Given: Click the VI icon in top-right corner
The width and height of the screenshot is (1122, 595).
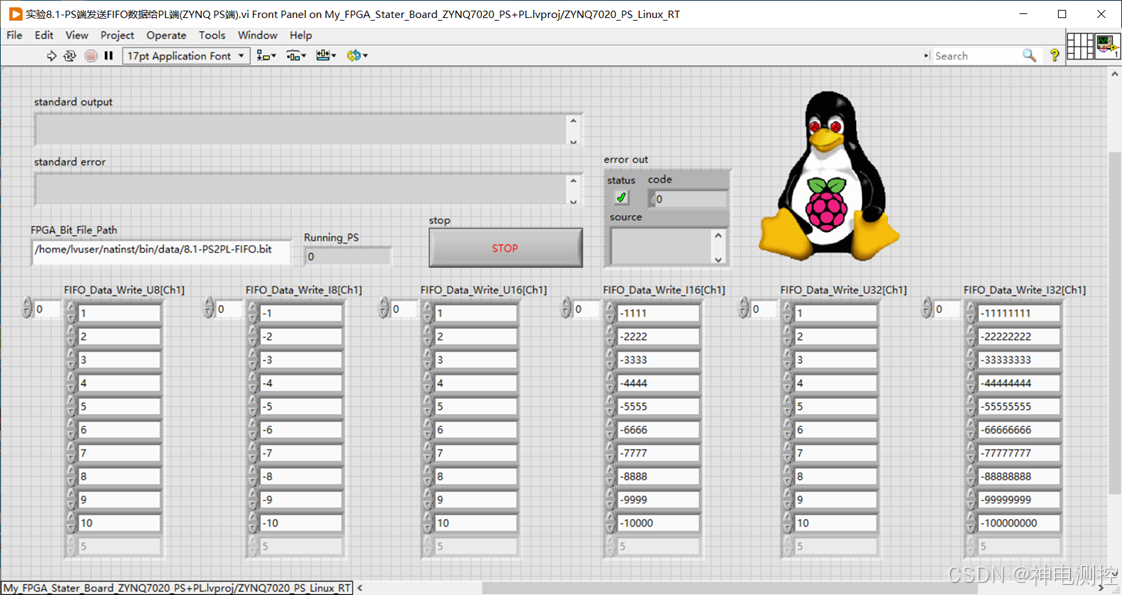Looking at the screenshot, I should pyautogui.click(x=1107, y=46).
